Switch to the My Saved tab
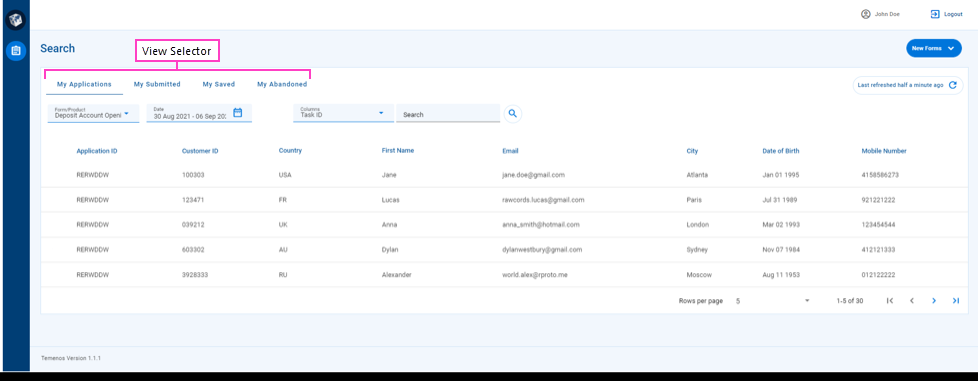978x381 pixels. click(x=218, y=84)
